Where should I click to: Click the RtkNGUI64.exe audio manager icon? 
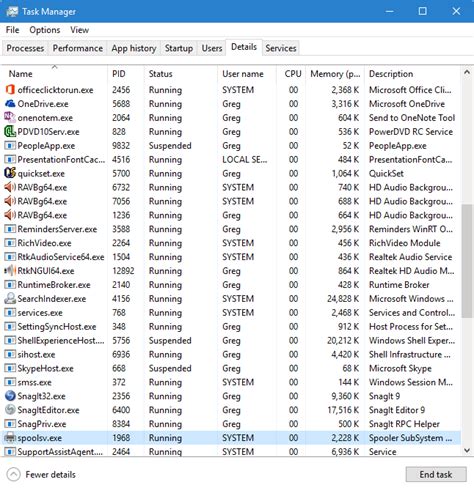(x=10, y=271)
